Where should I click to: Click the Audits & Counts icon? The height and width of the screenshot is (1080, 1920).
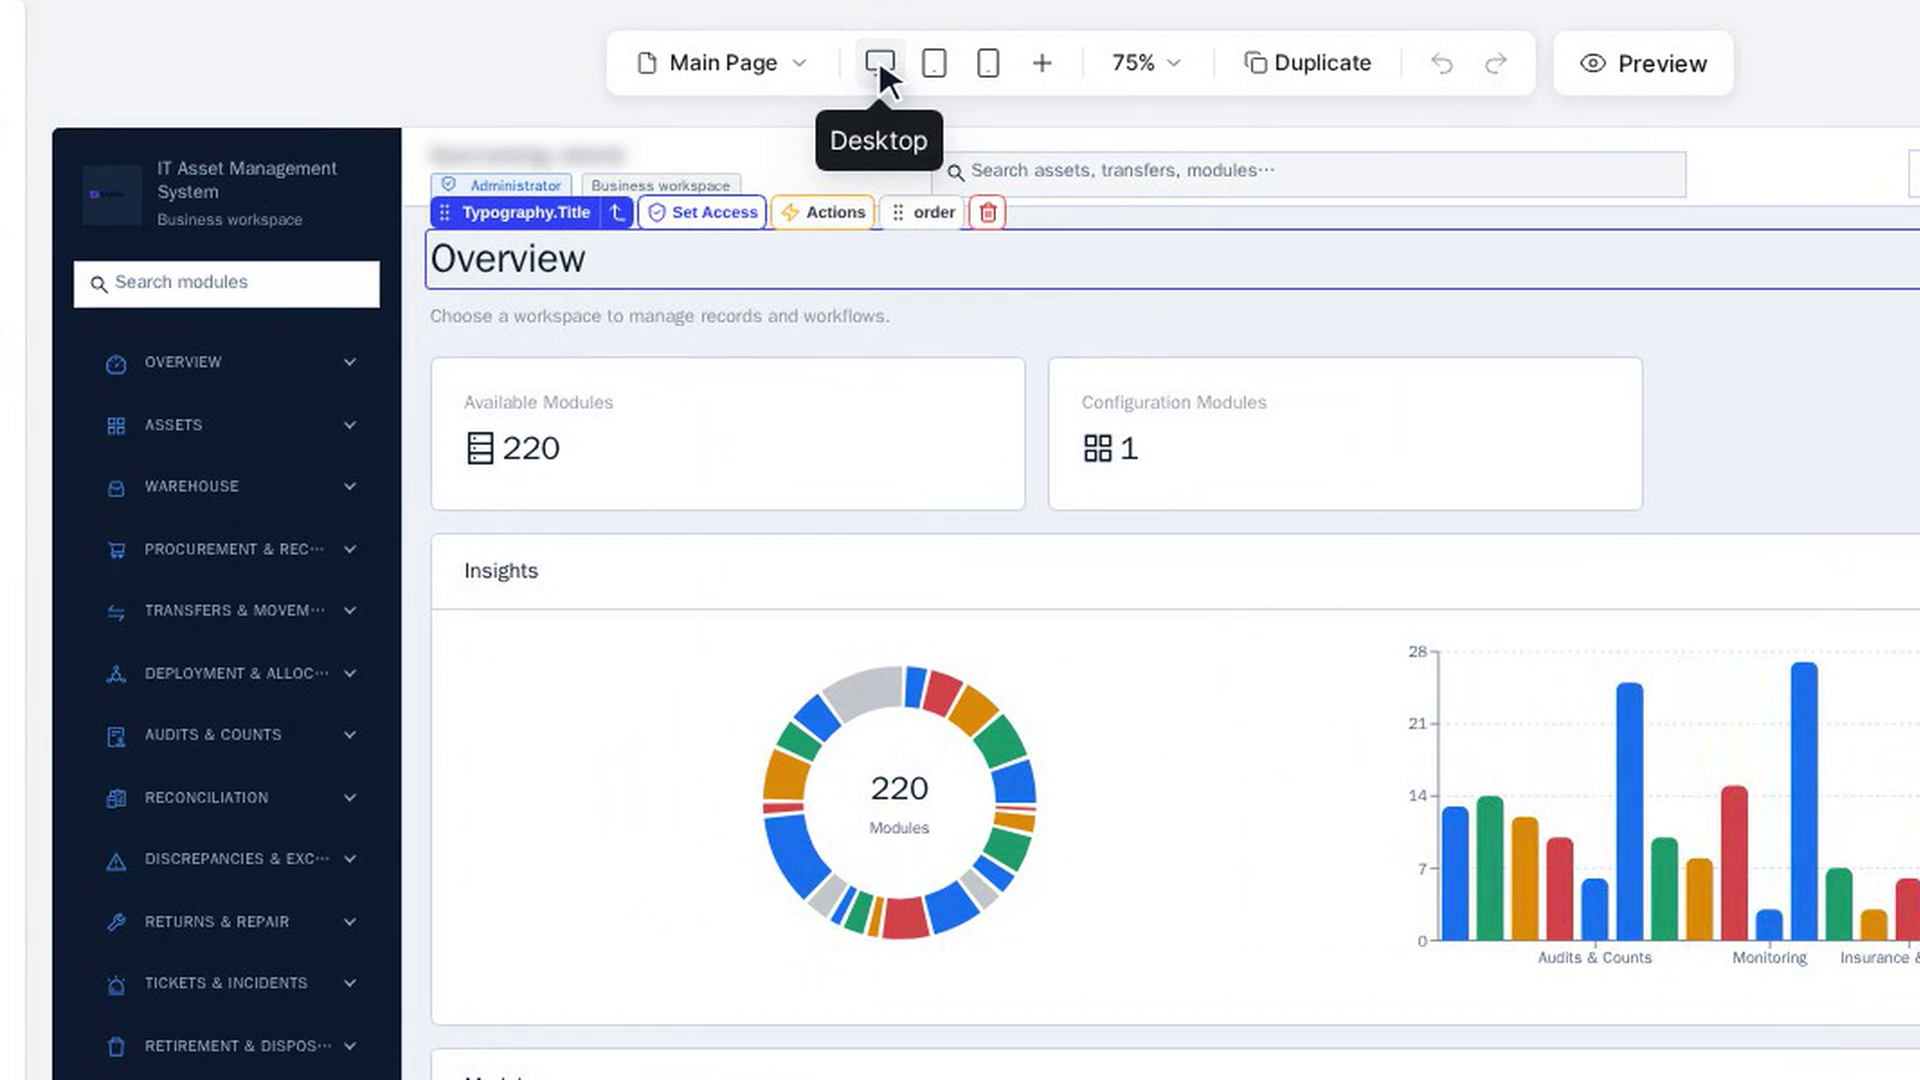pos(116,736)
